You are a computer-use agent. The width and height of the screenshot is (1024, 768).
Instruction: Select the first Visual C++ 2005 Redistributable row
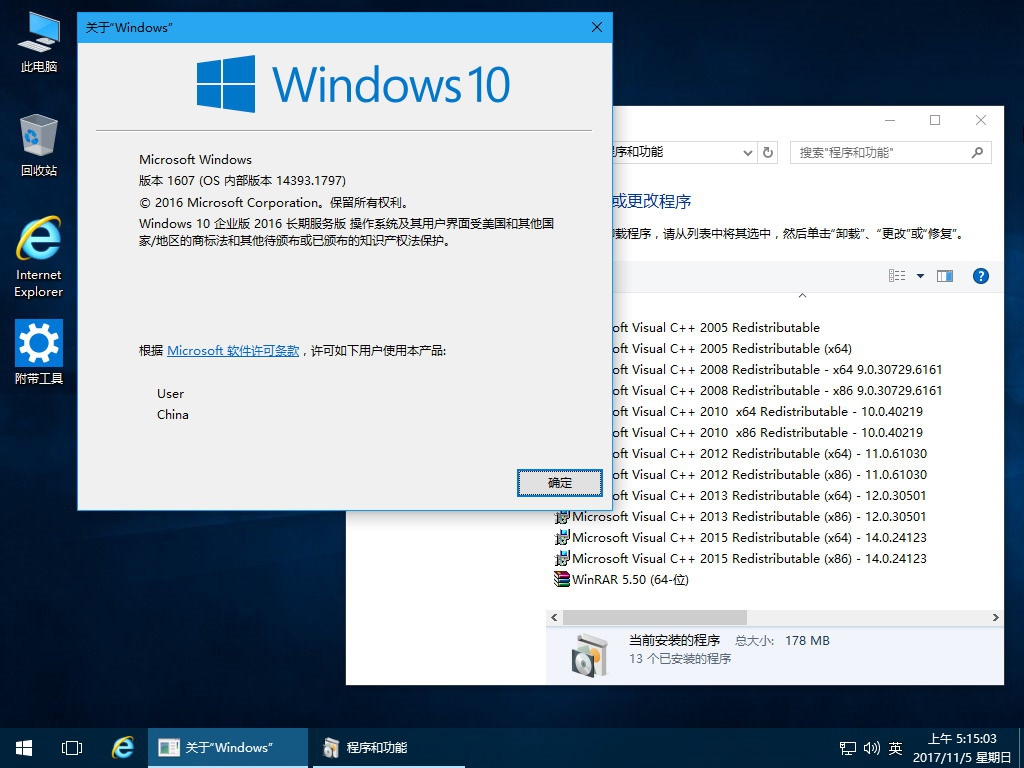point(716,328)
